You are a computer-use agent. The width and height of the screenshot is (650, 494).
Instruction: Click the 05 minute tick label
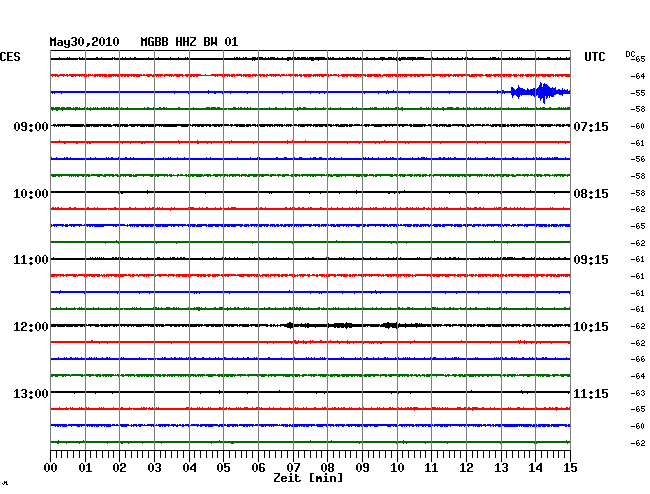click(x=223, y=467)
